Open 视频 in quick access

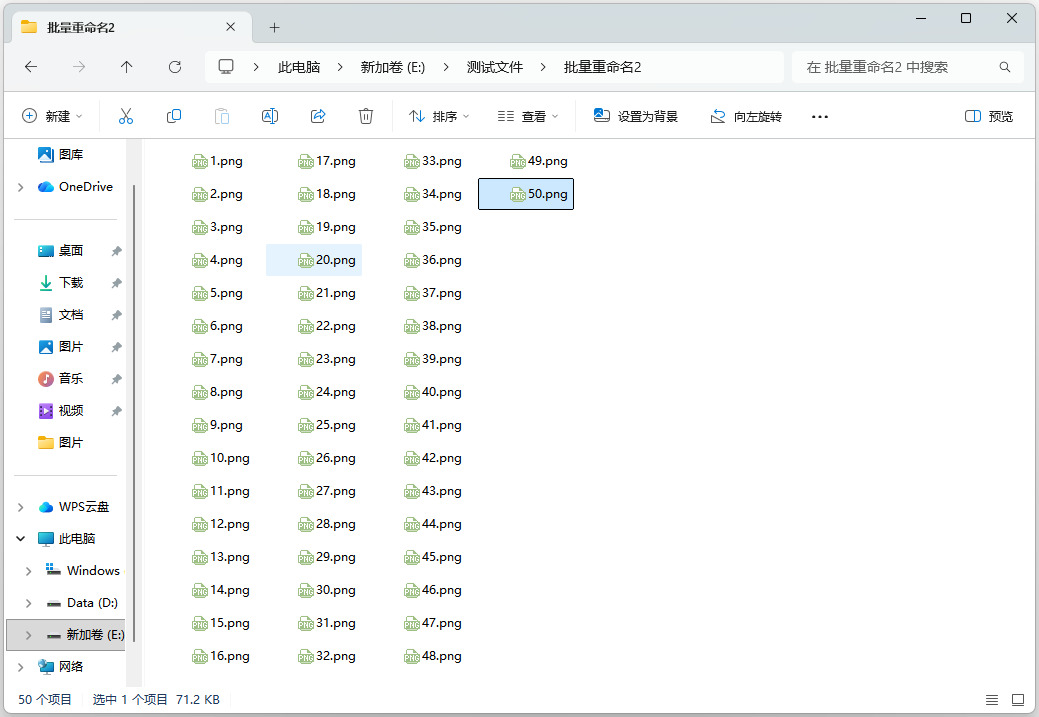tap(61, 411)
